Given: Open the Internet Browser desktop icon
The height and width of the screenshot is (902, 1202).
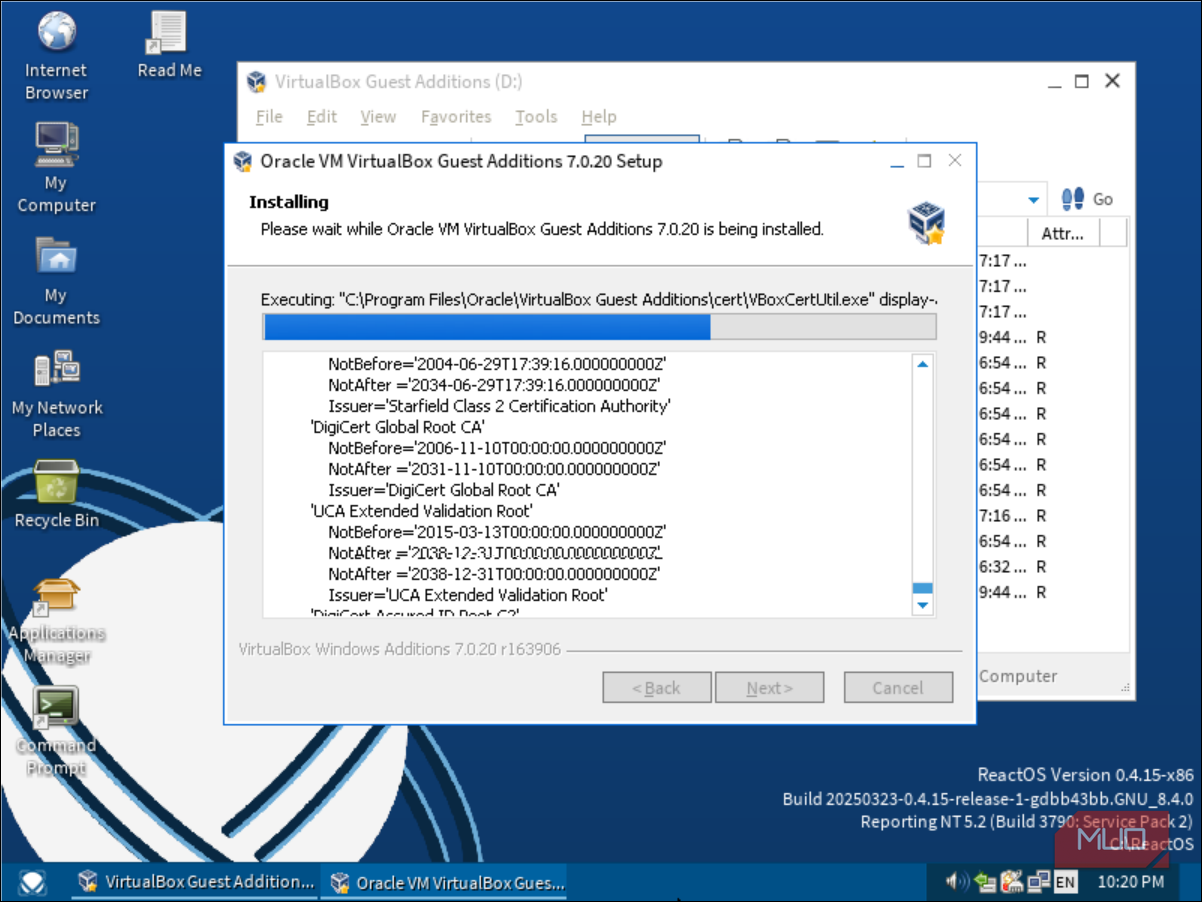Looking at the screenshot, I should [56, 56].
